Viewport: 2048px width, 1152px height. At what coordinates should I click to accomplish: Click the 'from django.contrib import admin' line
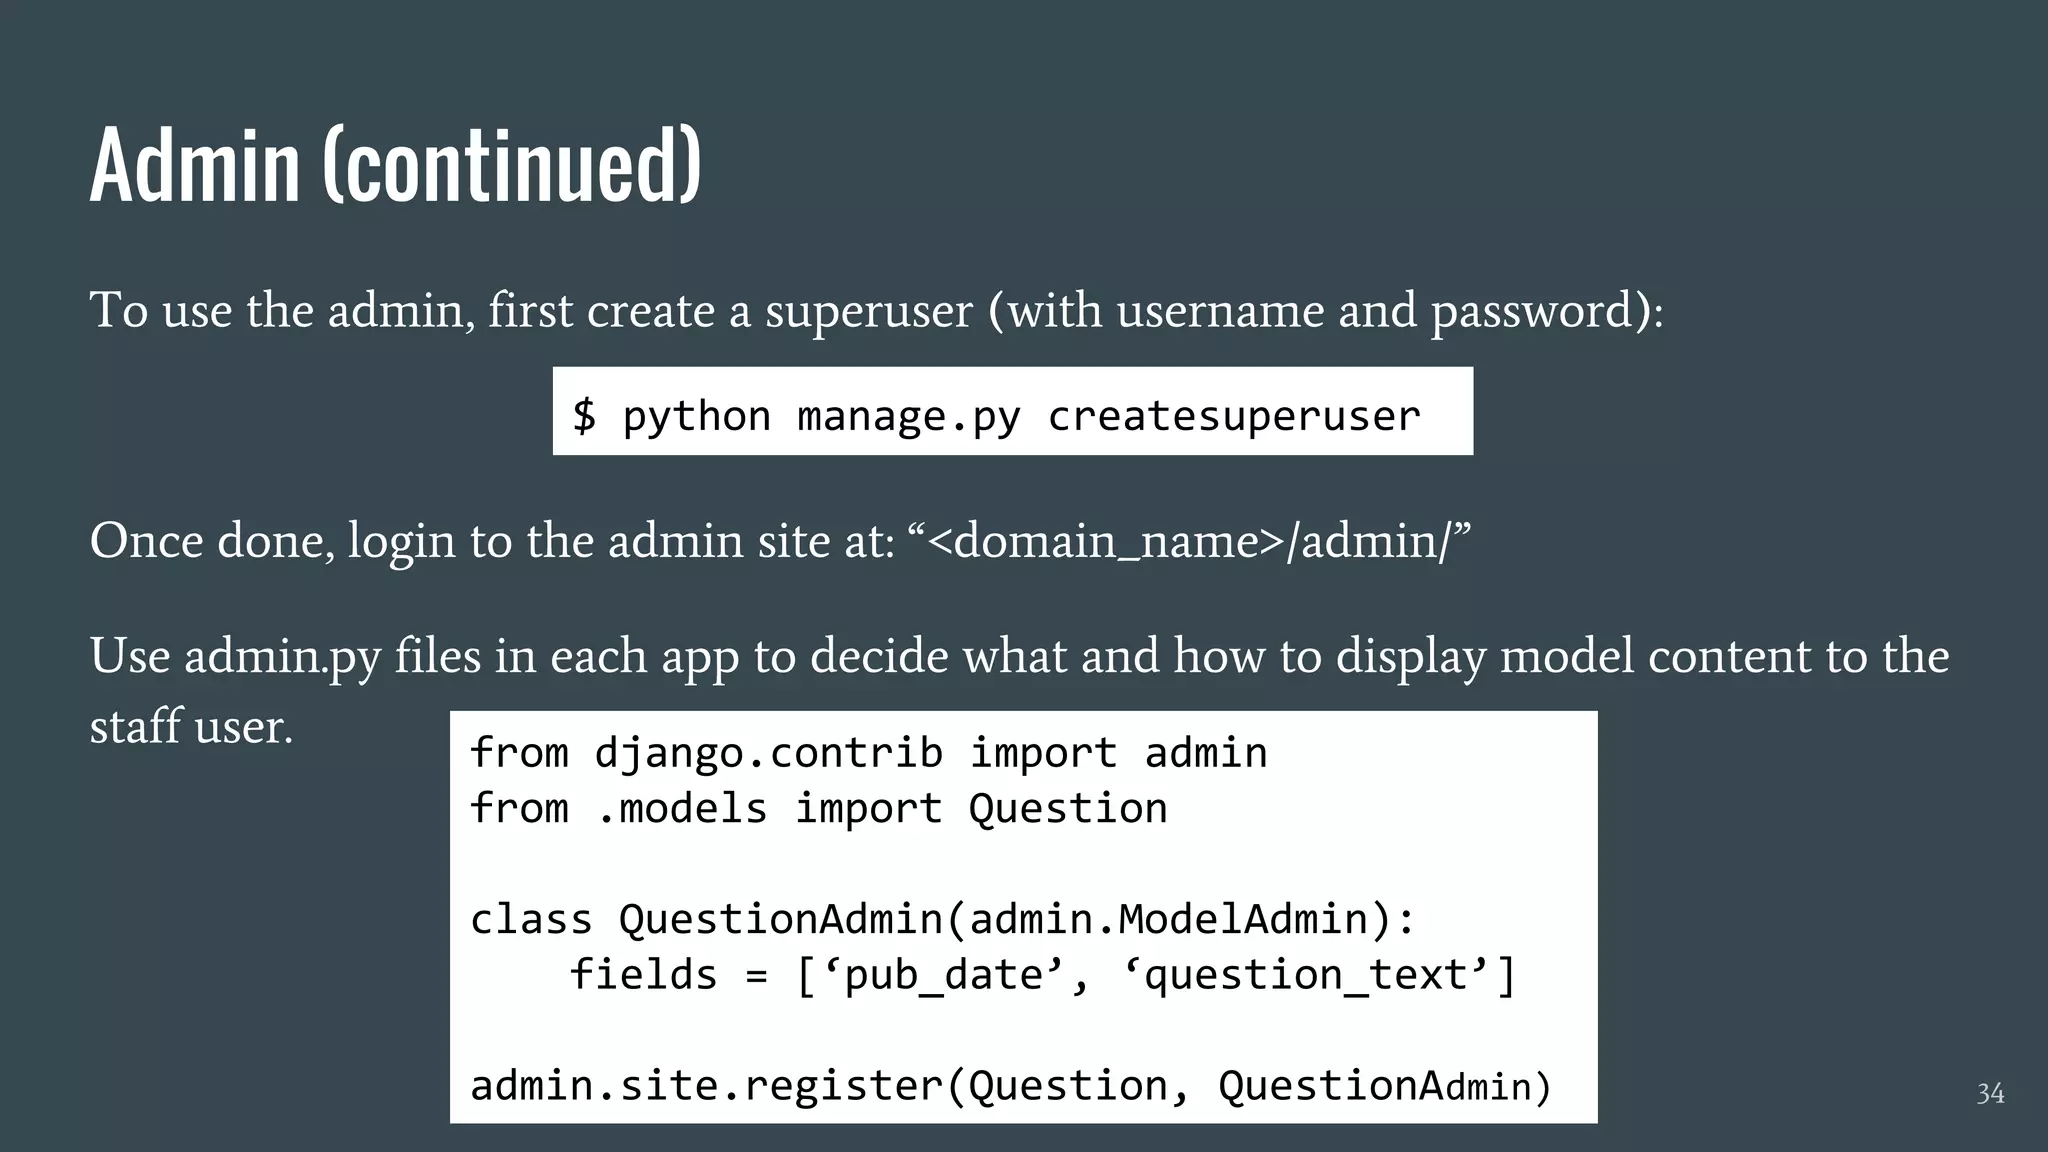coord(868,753)
